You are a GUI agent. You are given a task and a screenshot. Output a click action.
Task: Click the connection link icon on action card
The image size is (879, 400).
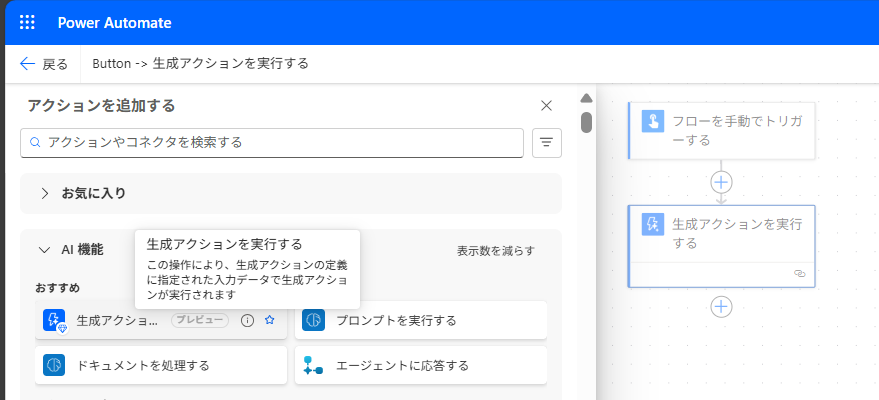click(798, 273)
